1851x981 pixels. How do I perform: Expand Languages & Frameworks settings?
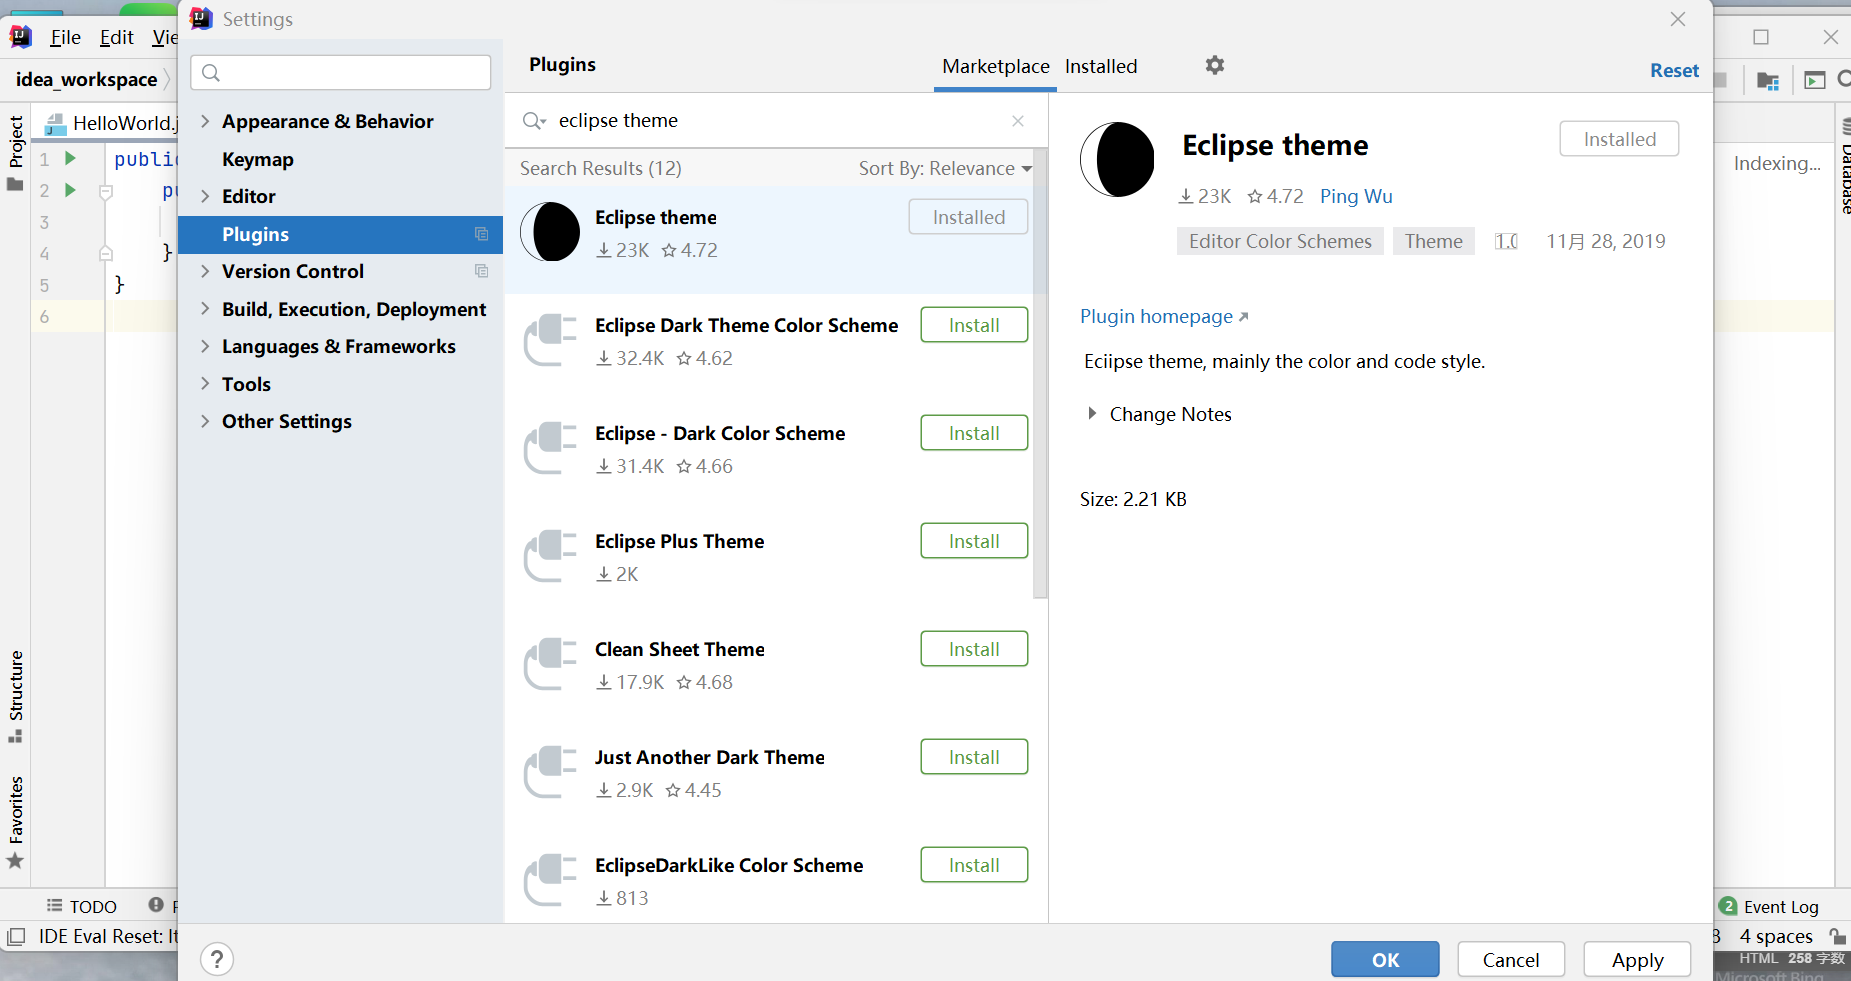point(205,346)
